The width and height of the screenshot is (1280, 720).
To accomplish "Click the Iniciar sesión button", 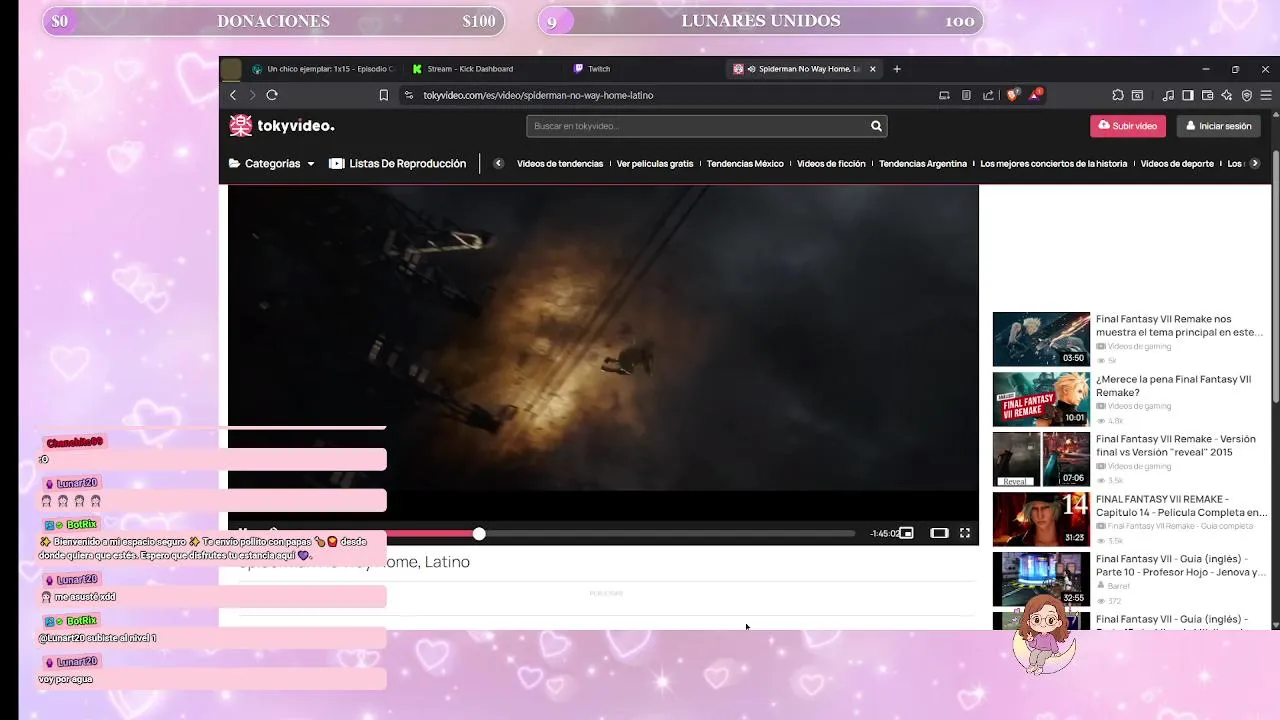I will pyautogui.click(x=1218, y=126).
